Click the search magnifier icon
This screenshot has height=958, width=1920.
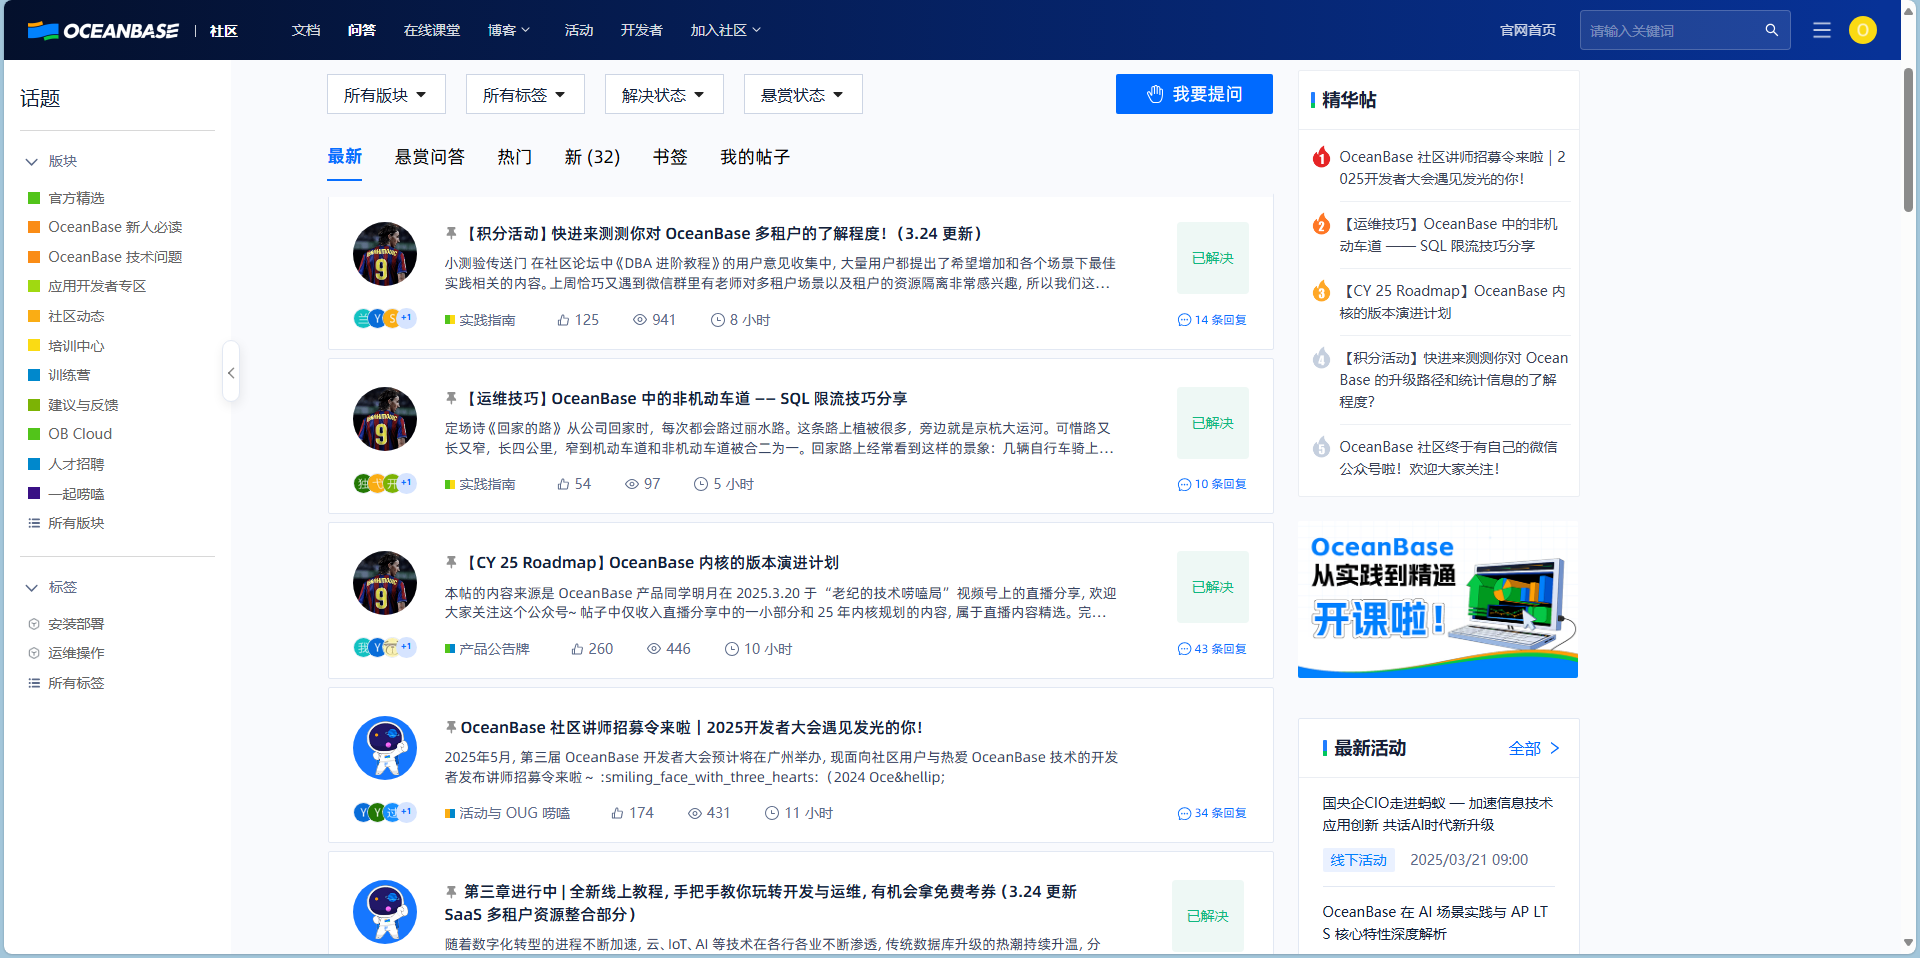pyautogui.click(x=1771, y=30)
